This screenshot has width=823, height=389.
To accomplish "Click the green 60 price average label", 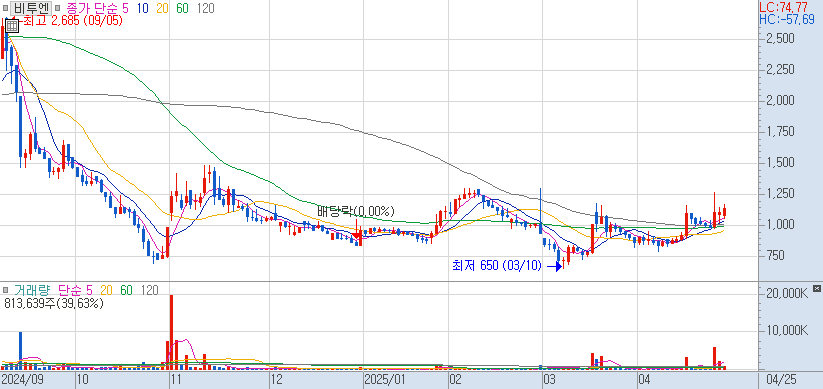I will (x=183, y=8).
